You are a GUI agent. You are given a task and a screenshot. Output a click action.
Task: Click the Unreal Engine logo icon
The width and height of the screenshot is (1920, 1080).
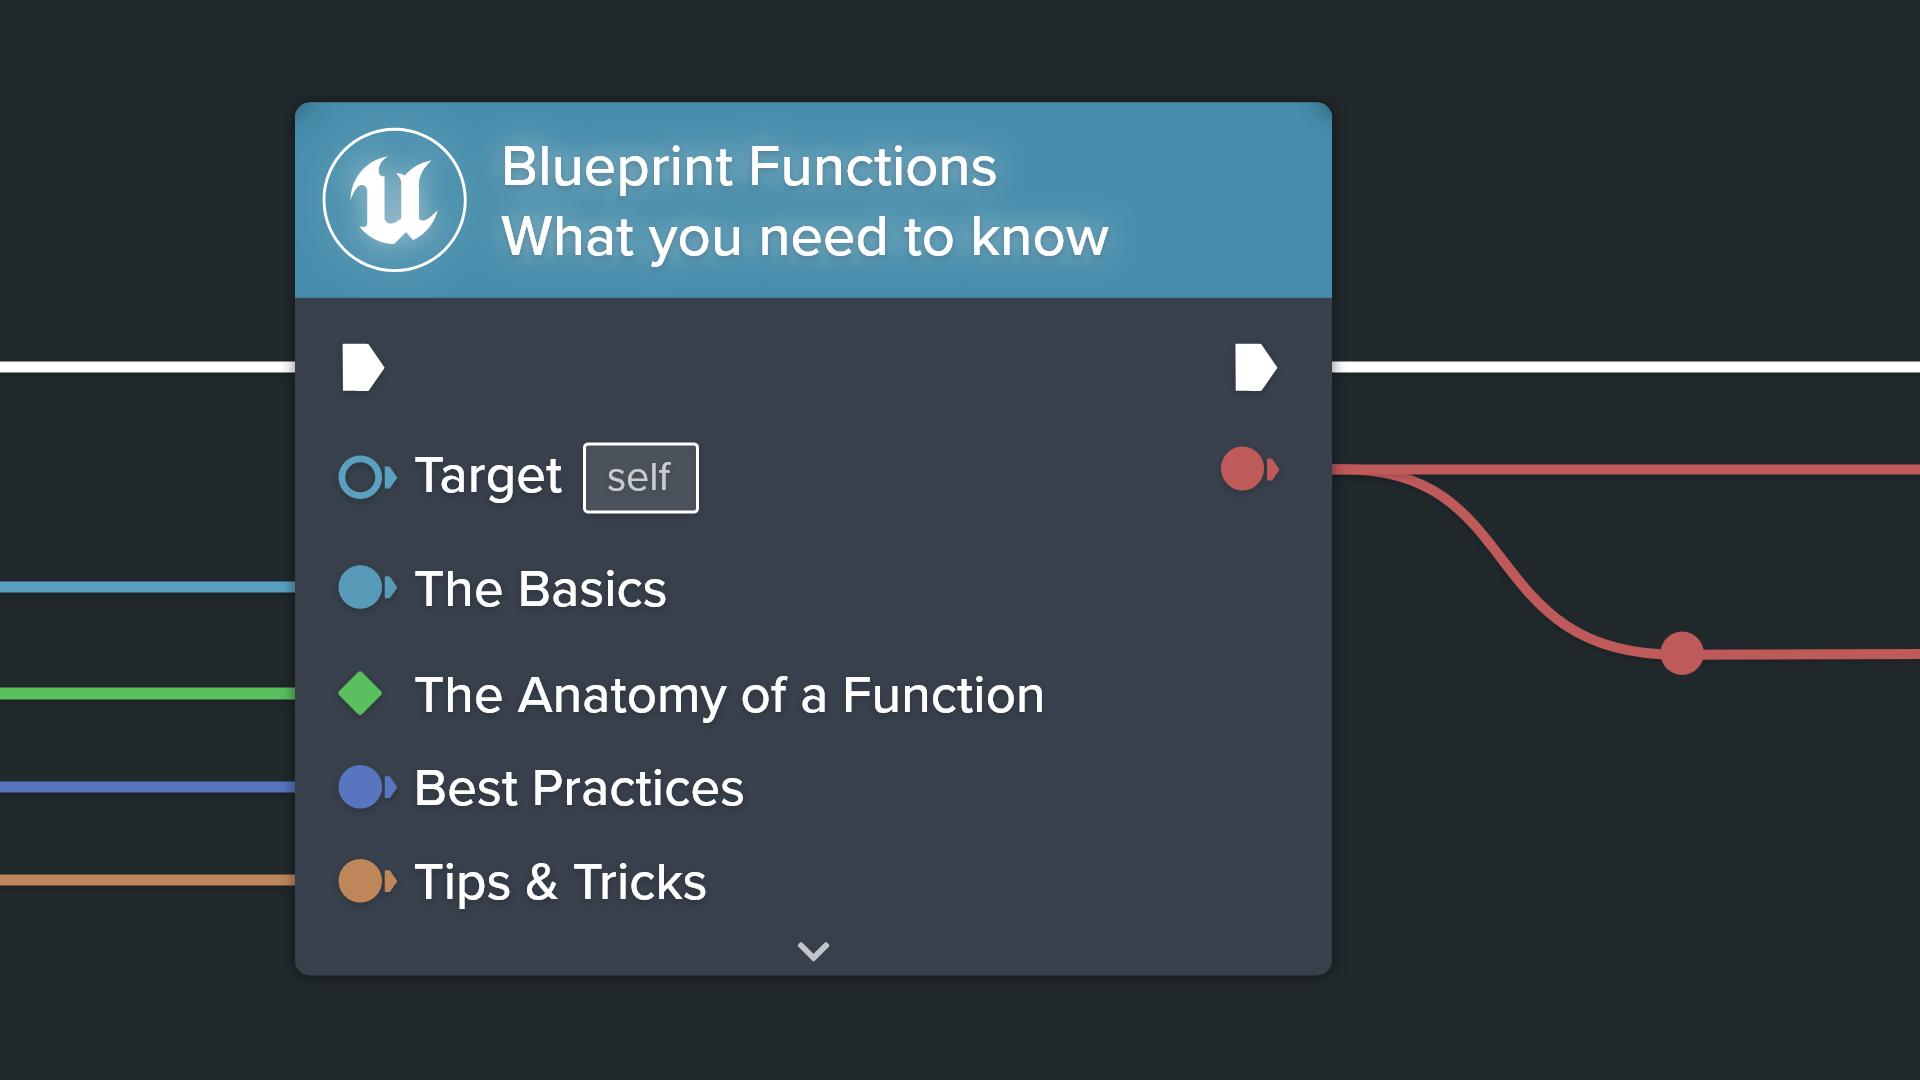click(x=394, y=200)
